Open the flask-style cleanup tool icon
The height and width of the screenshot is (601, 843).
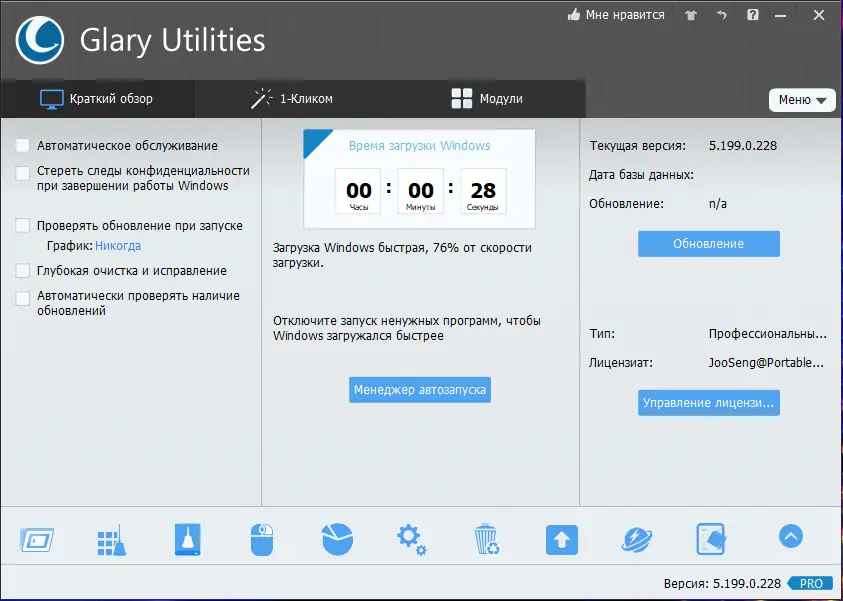coord(186,538)
